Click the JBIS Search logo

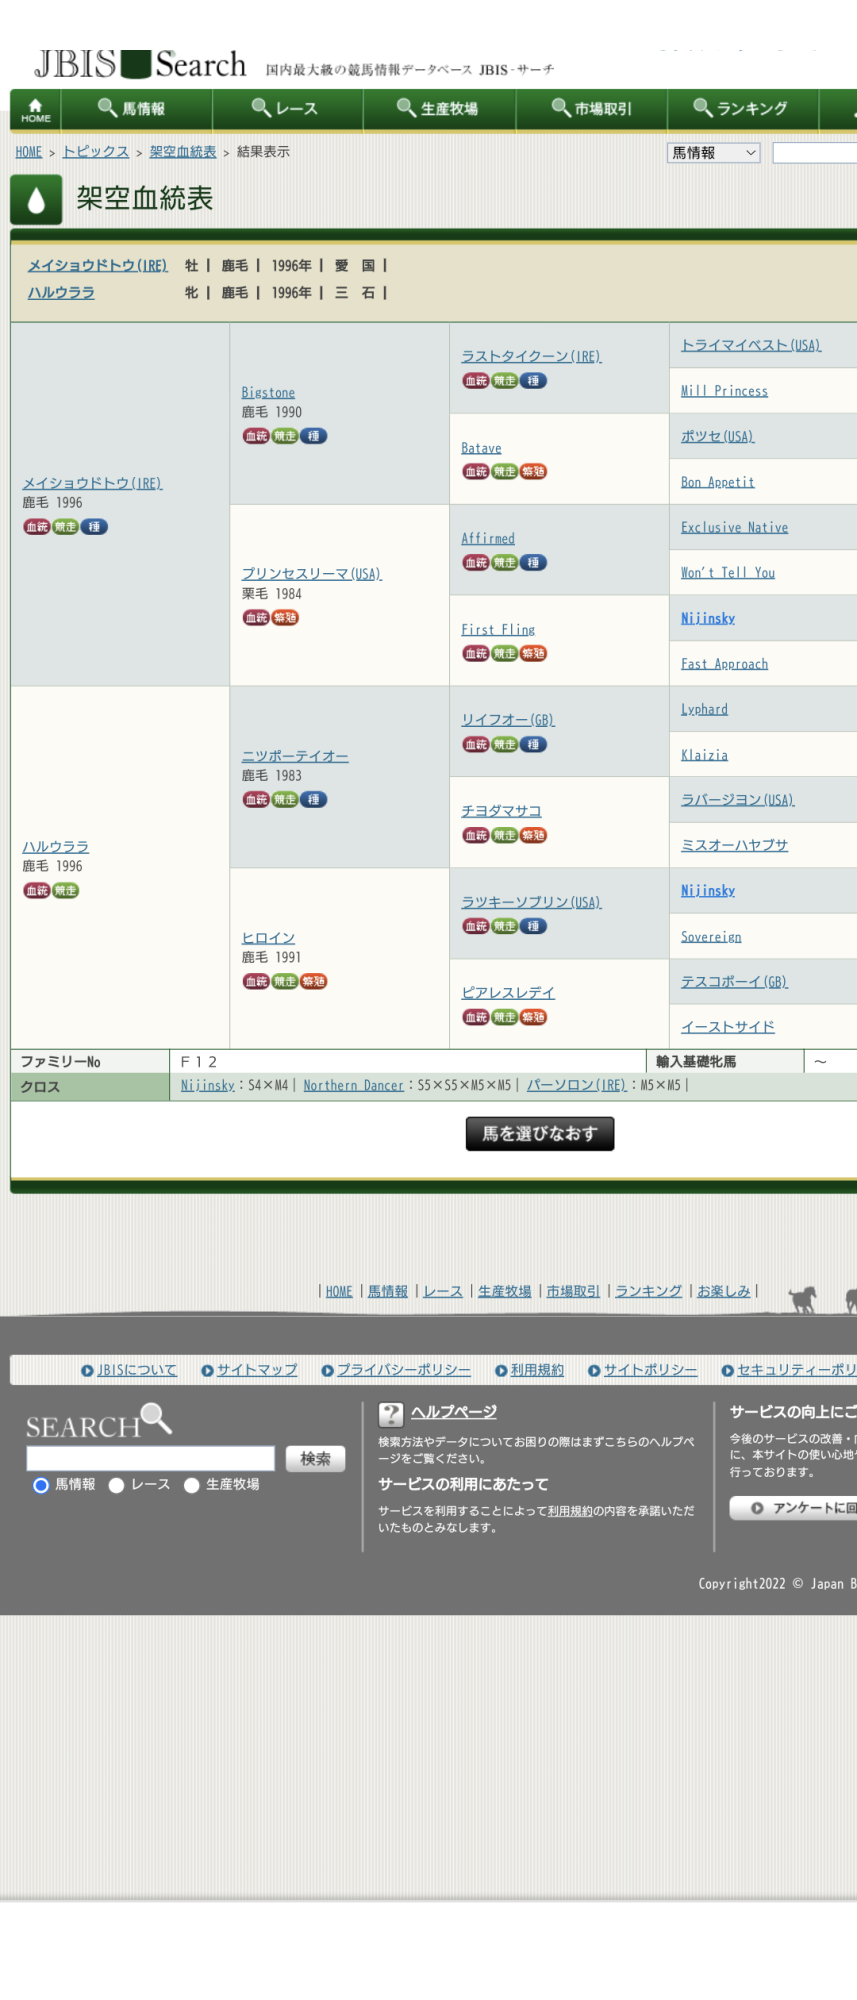point(140,65)
